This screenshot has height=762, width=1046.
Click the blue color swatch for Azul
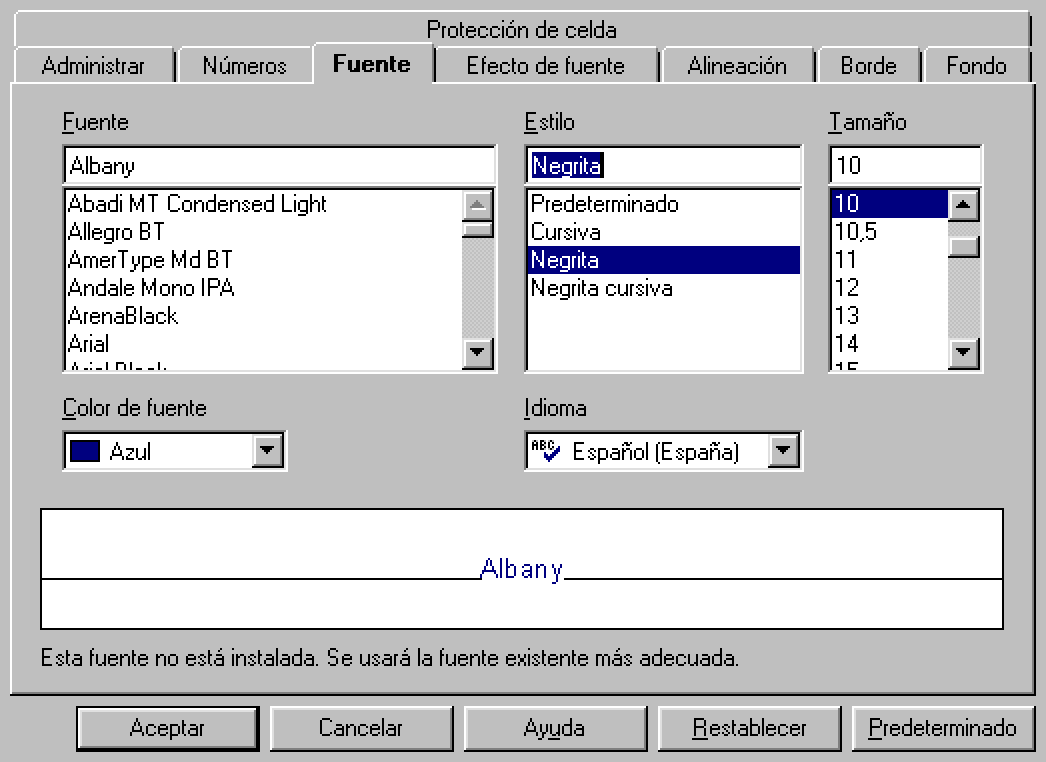tap(85, 451)
